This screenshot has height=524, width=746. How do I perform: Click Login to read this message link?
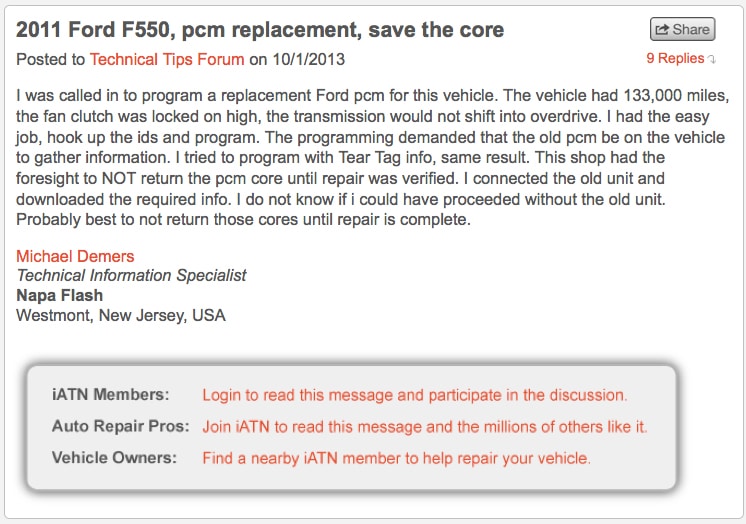click(x=414, y=395)
